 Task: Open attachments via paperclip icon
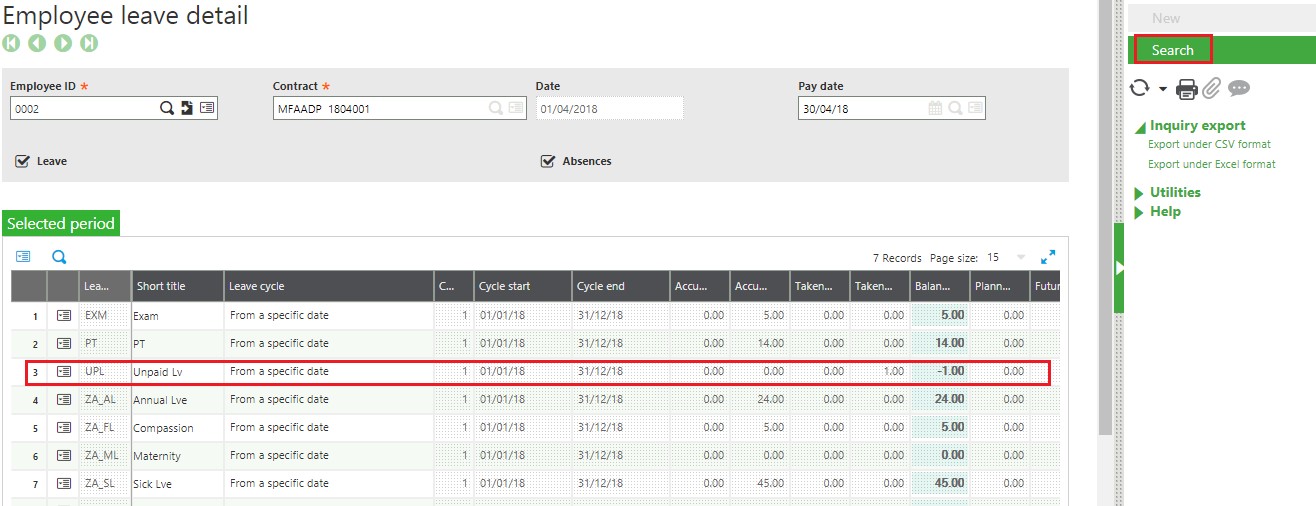click(x=1211, y=89)
